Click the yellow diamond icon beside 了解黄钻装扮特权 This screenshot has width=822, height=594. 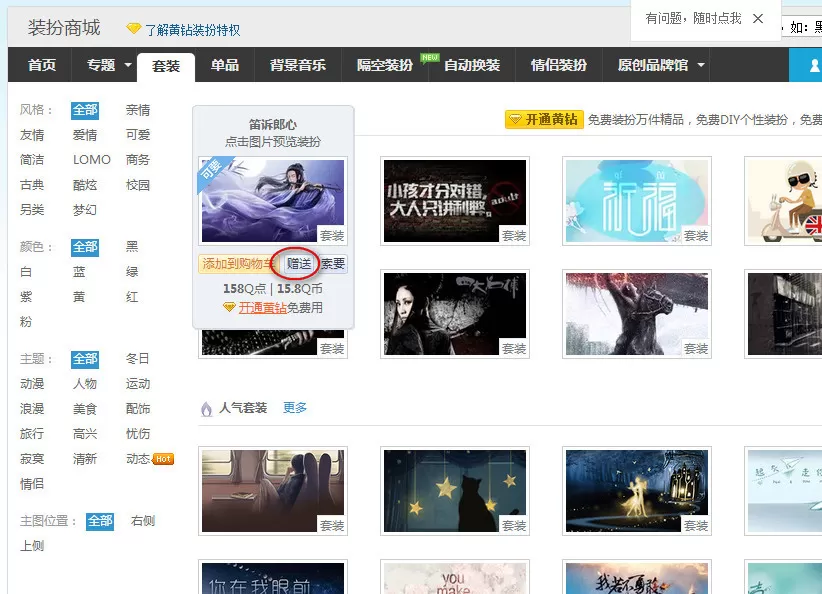click(x=134, y=28)
